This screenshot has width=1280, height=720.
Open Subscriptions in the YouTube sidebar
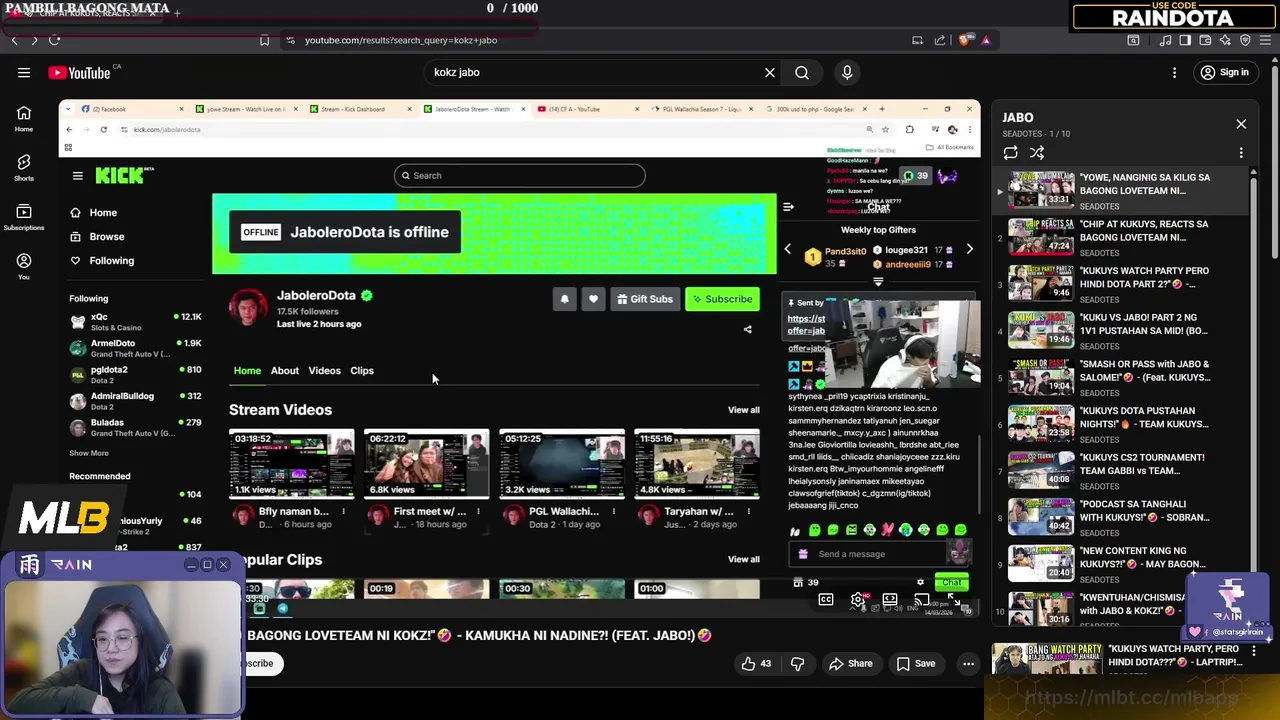24,217
